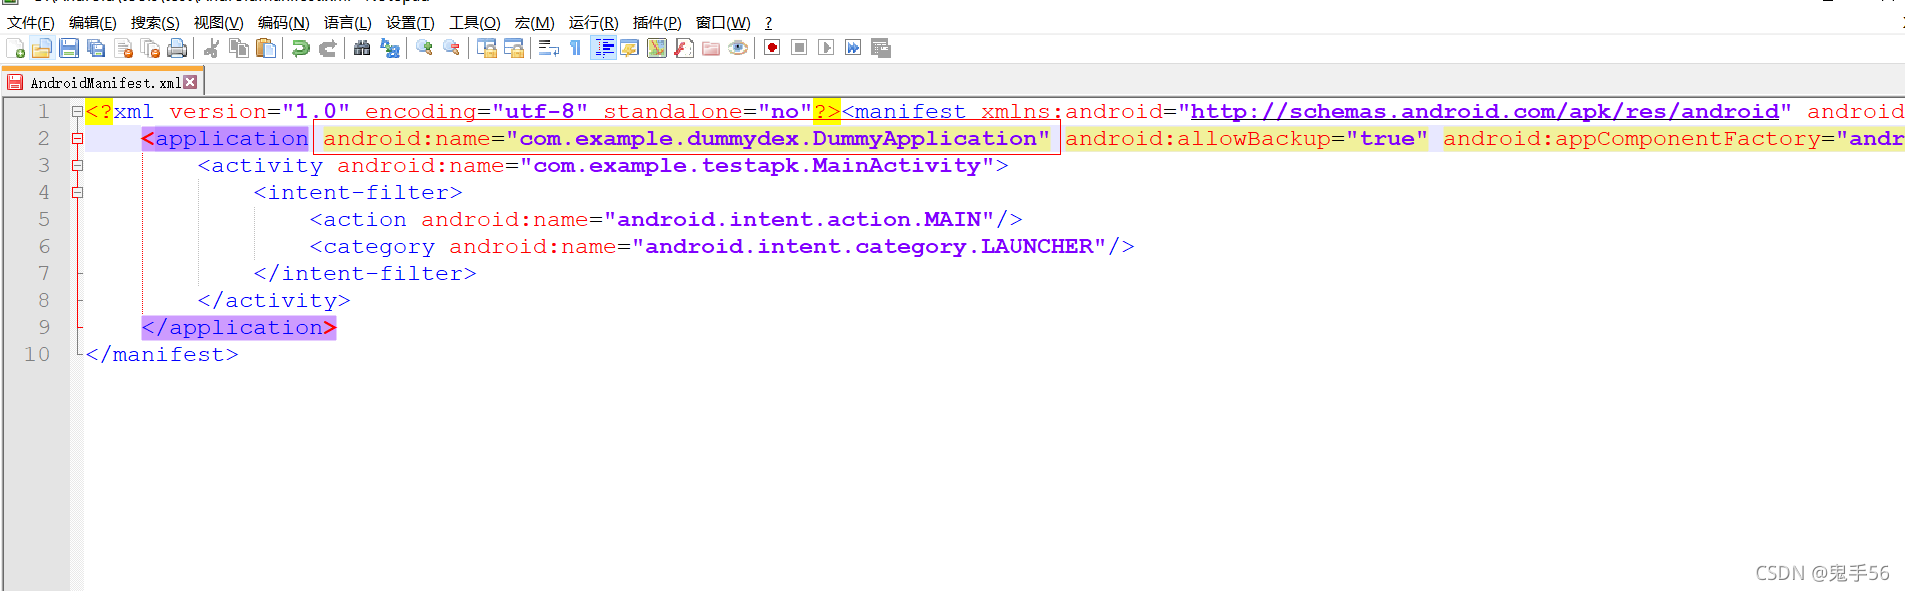
Task: Open the 运行(R) menu
Action: tap(594, 22)
